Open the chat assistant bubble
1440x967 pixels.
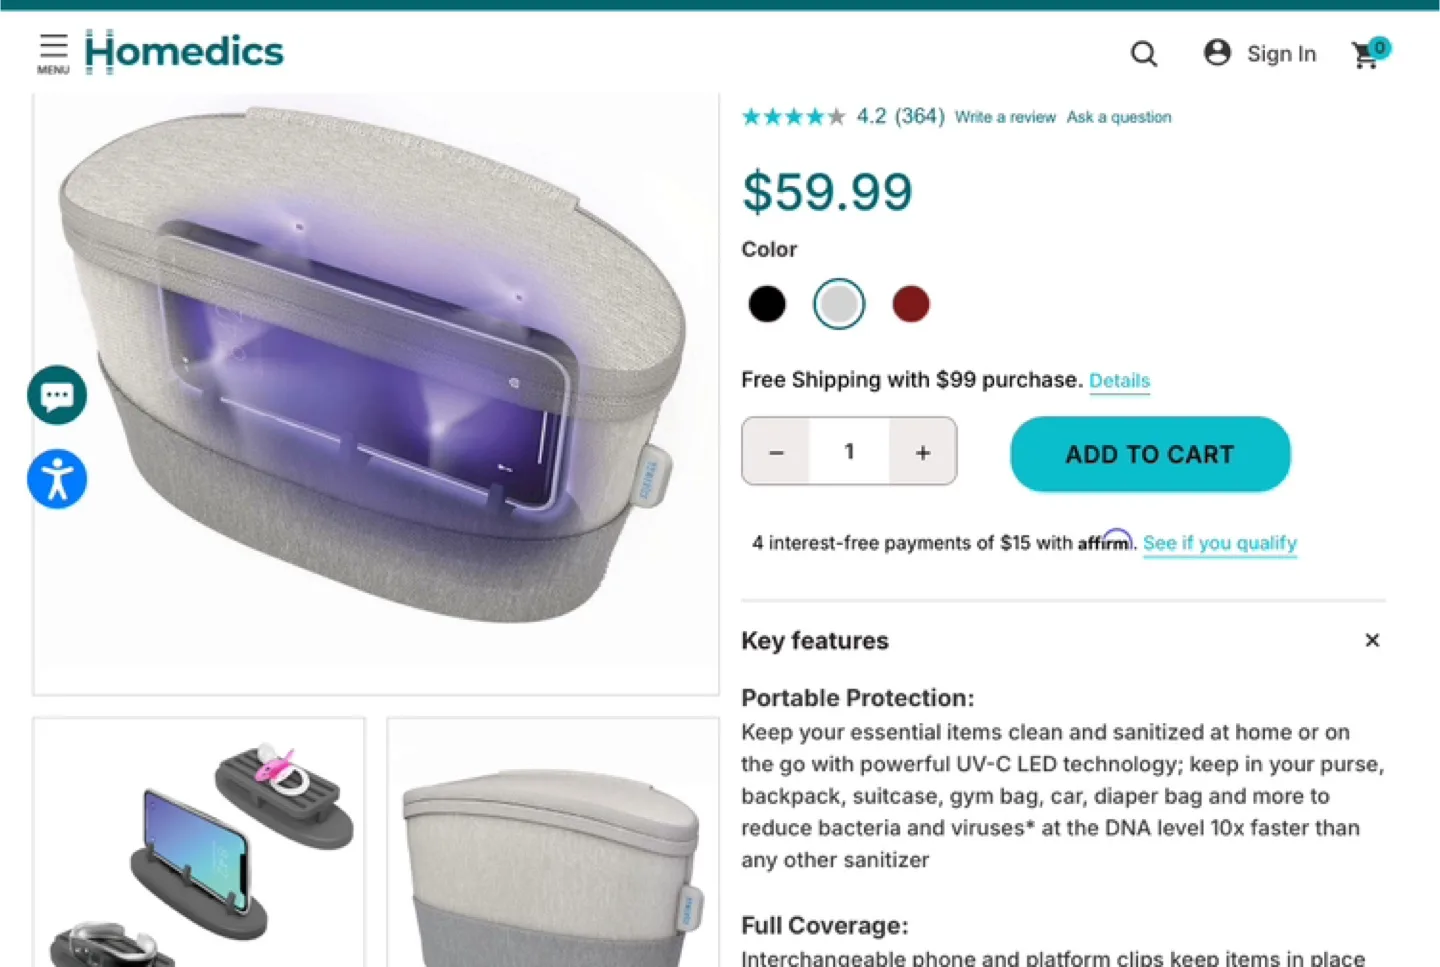[56, 394]
